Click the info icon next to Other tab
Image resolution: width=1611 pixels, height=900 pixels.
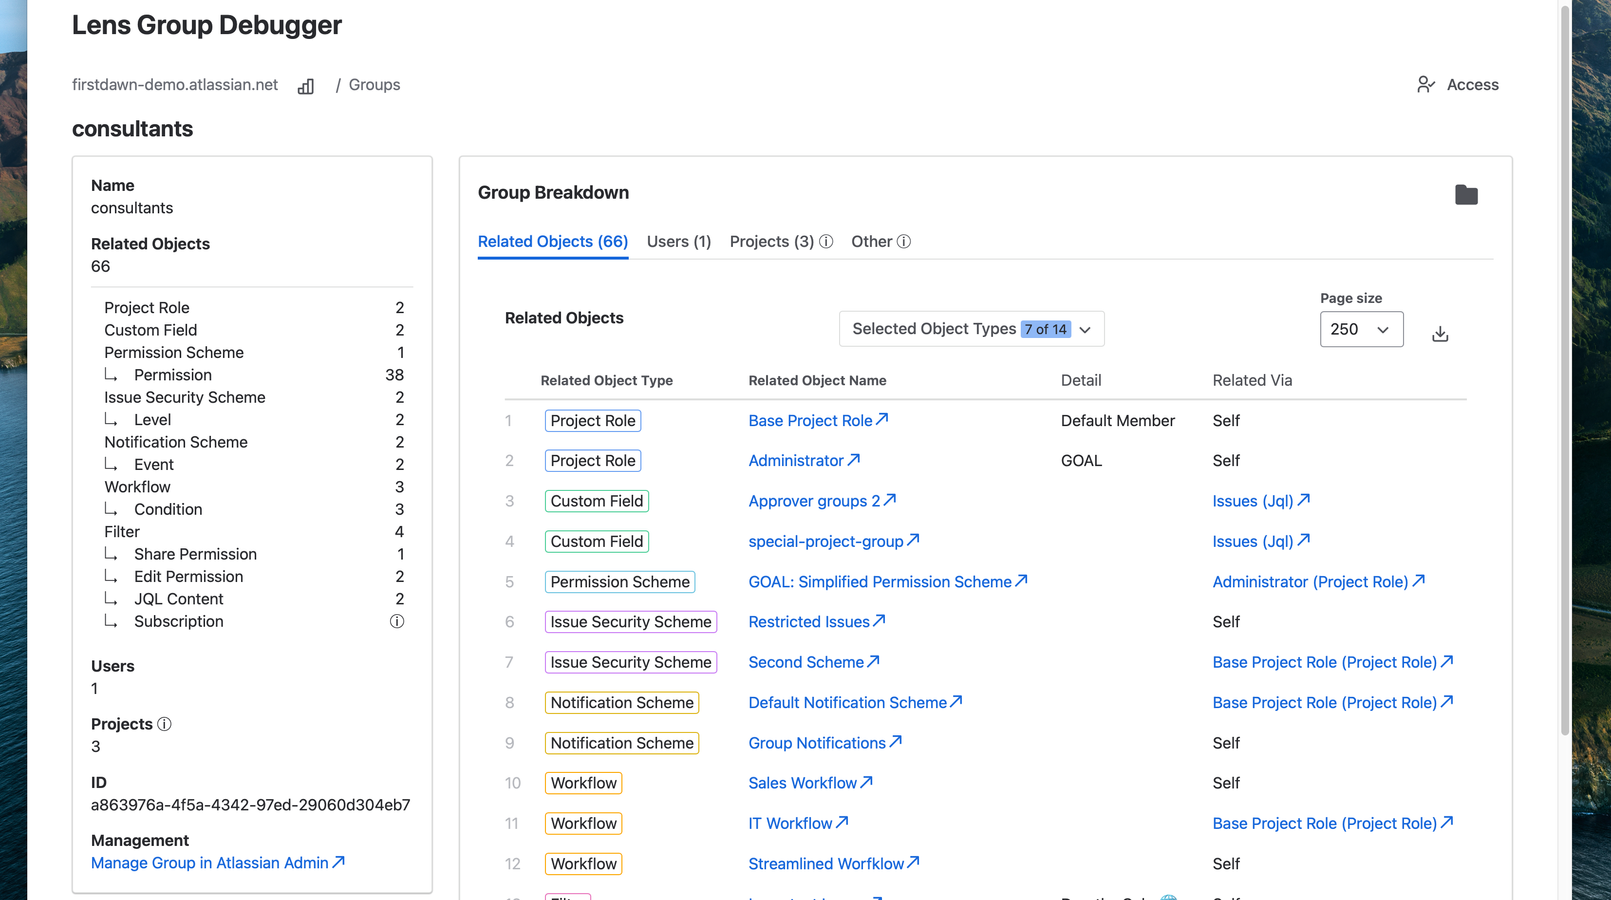[x=904, y=242]
